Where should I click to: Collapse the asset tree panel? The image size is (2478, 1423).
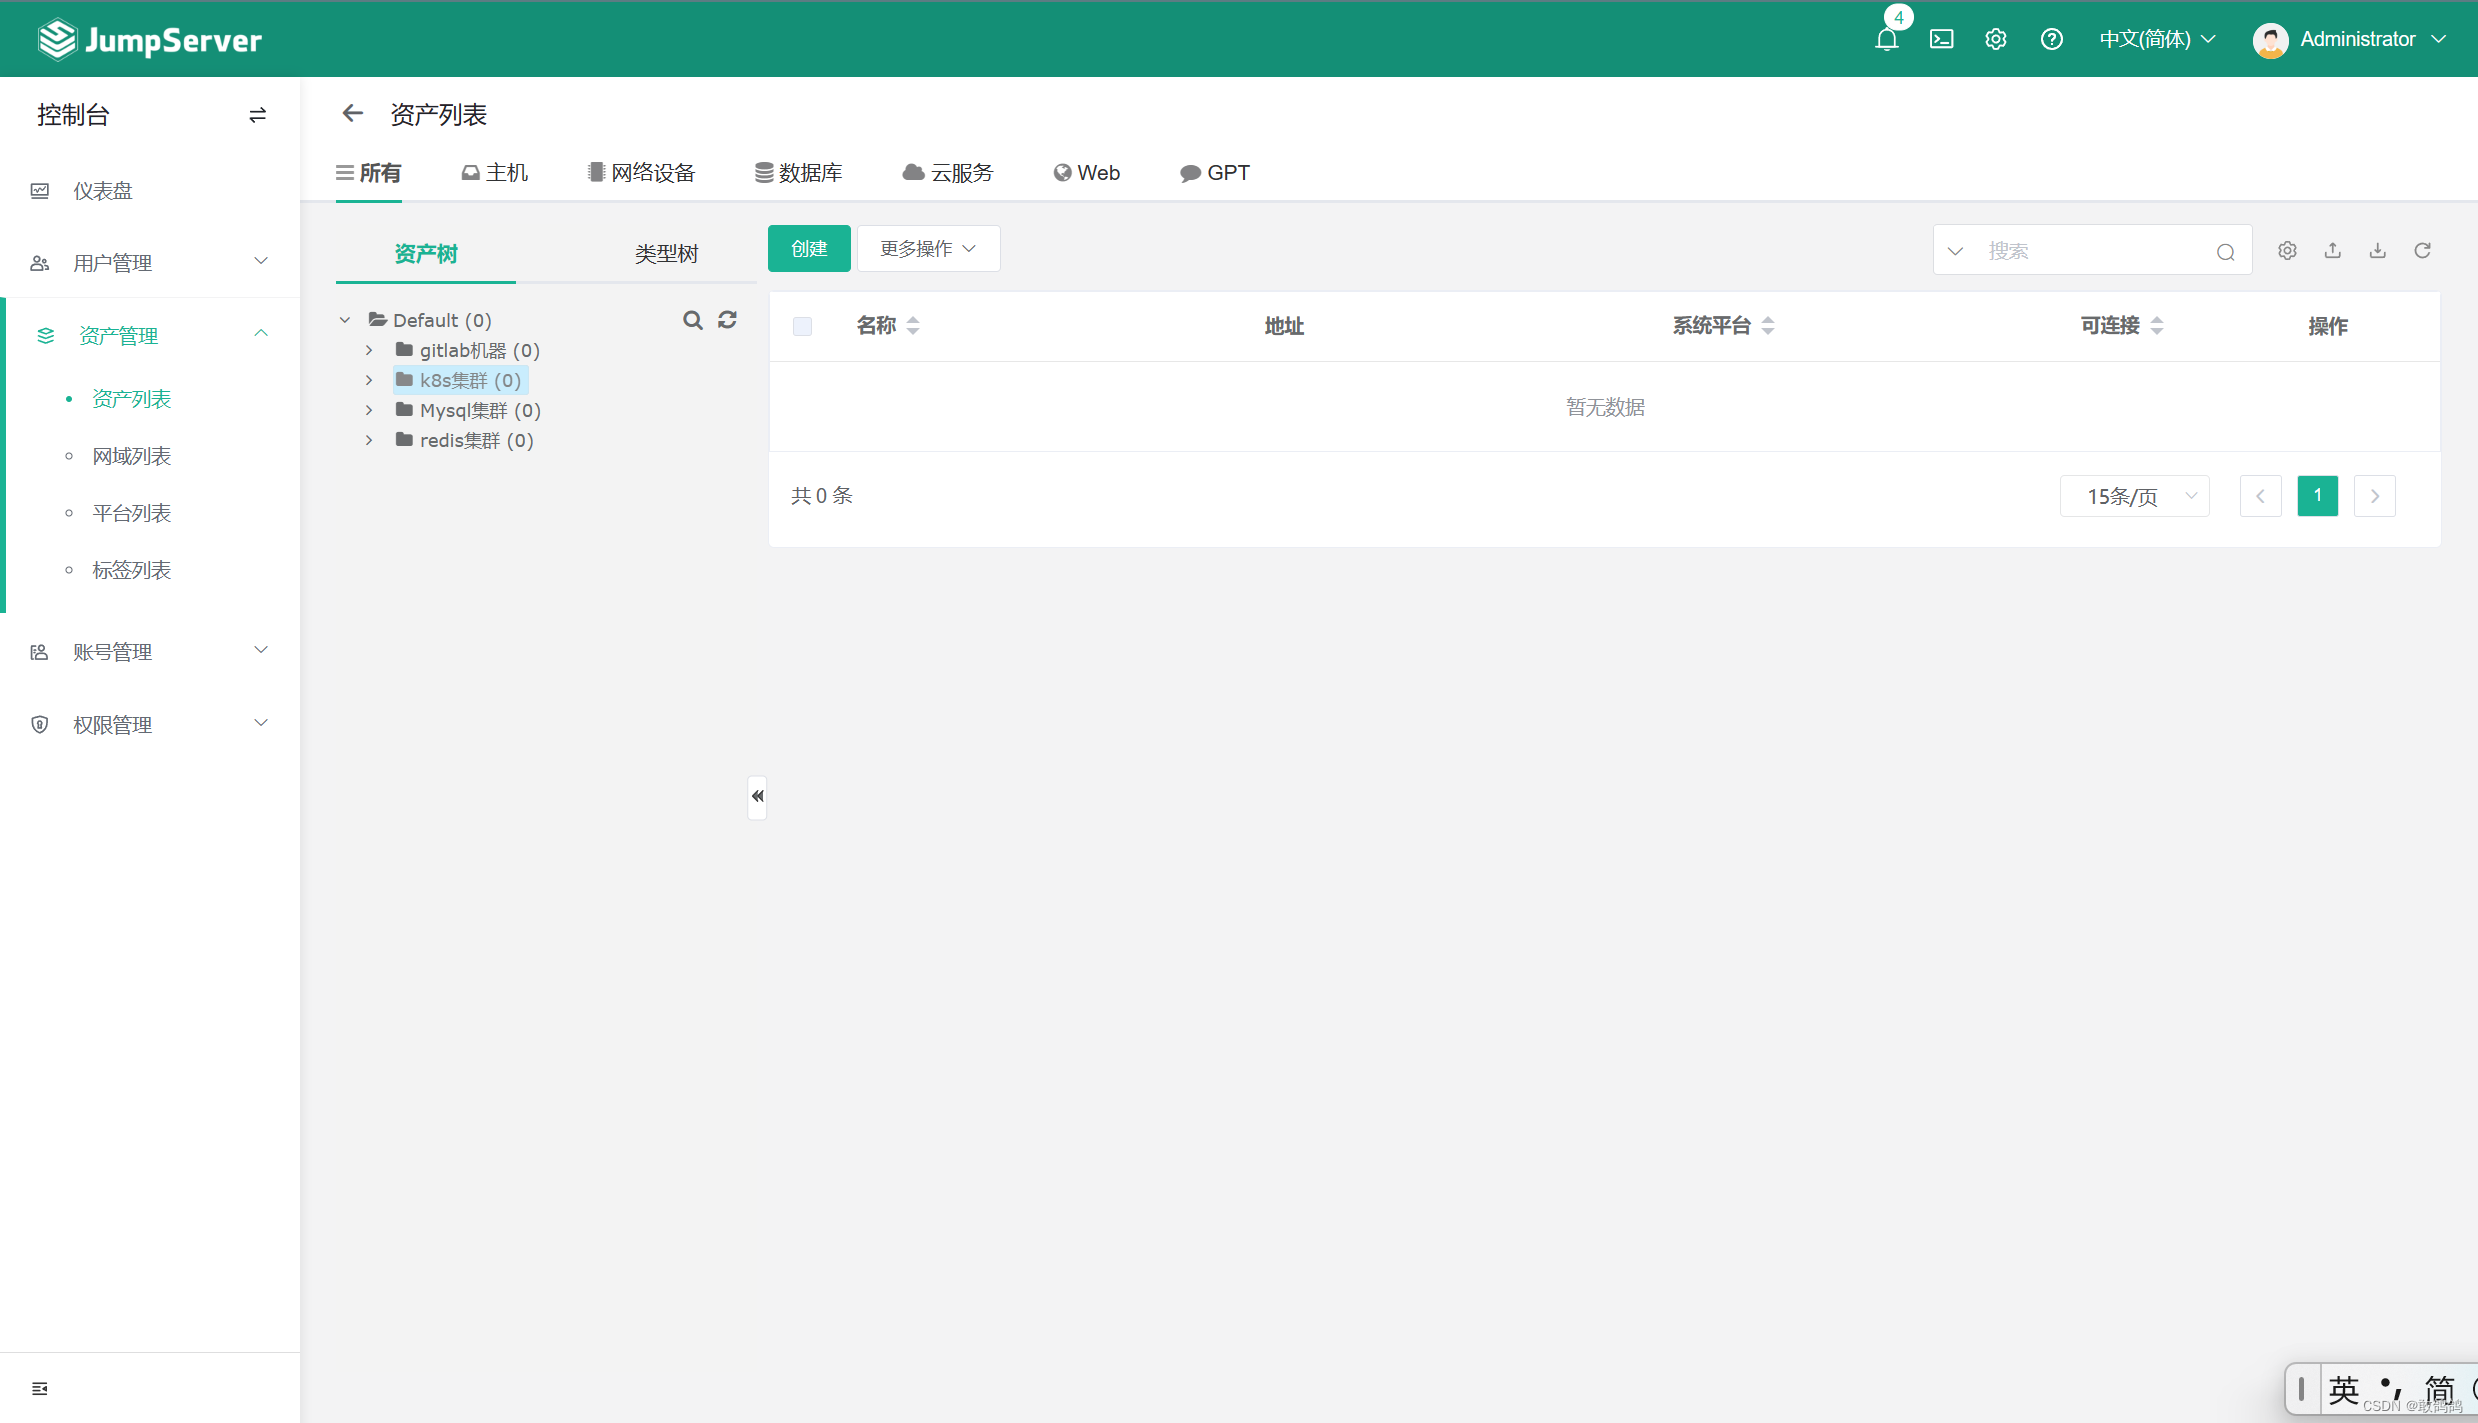(757, 796)
